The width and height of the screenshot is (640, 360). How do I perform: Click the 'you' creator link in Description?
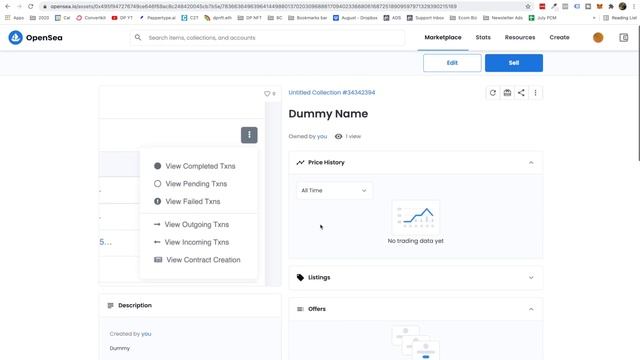coord(146,334)
